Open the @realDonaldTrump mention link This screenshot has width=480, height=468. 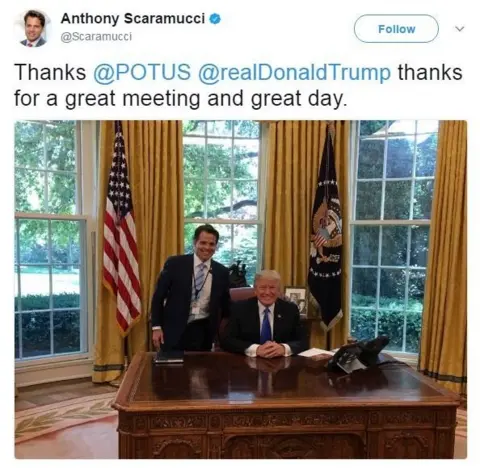click(295, 72)
